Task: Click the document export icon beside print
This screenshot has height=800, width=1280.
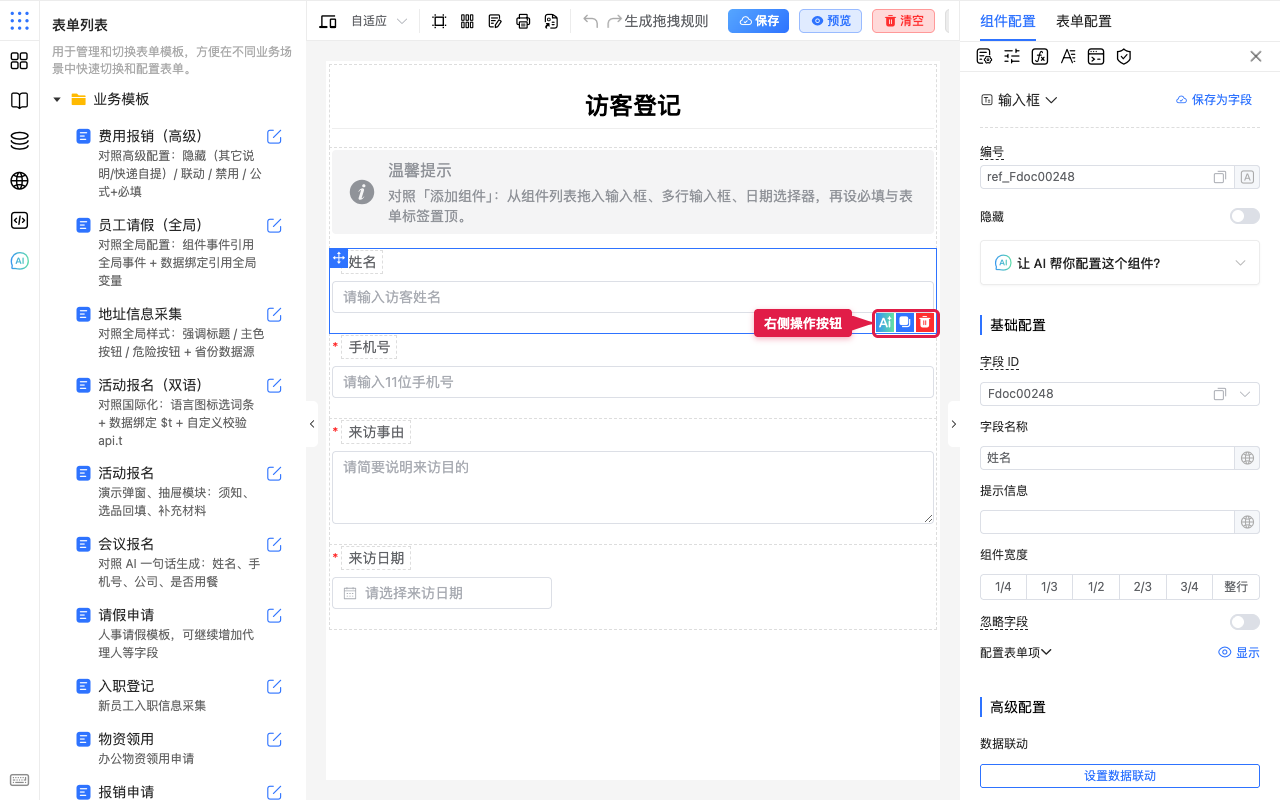Action: [551, 21]
